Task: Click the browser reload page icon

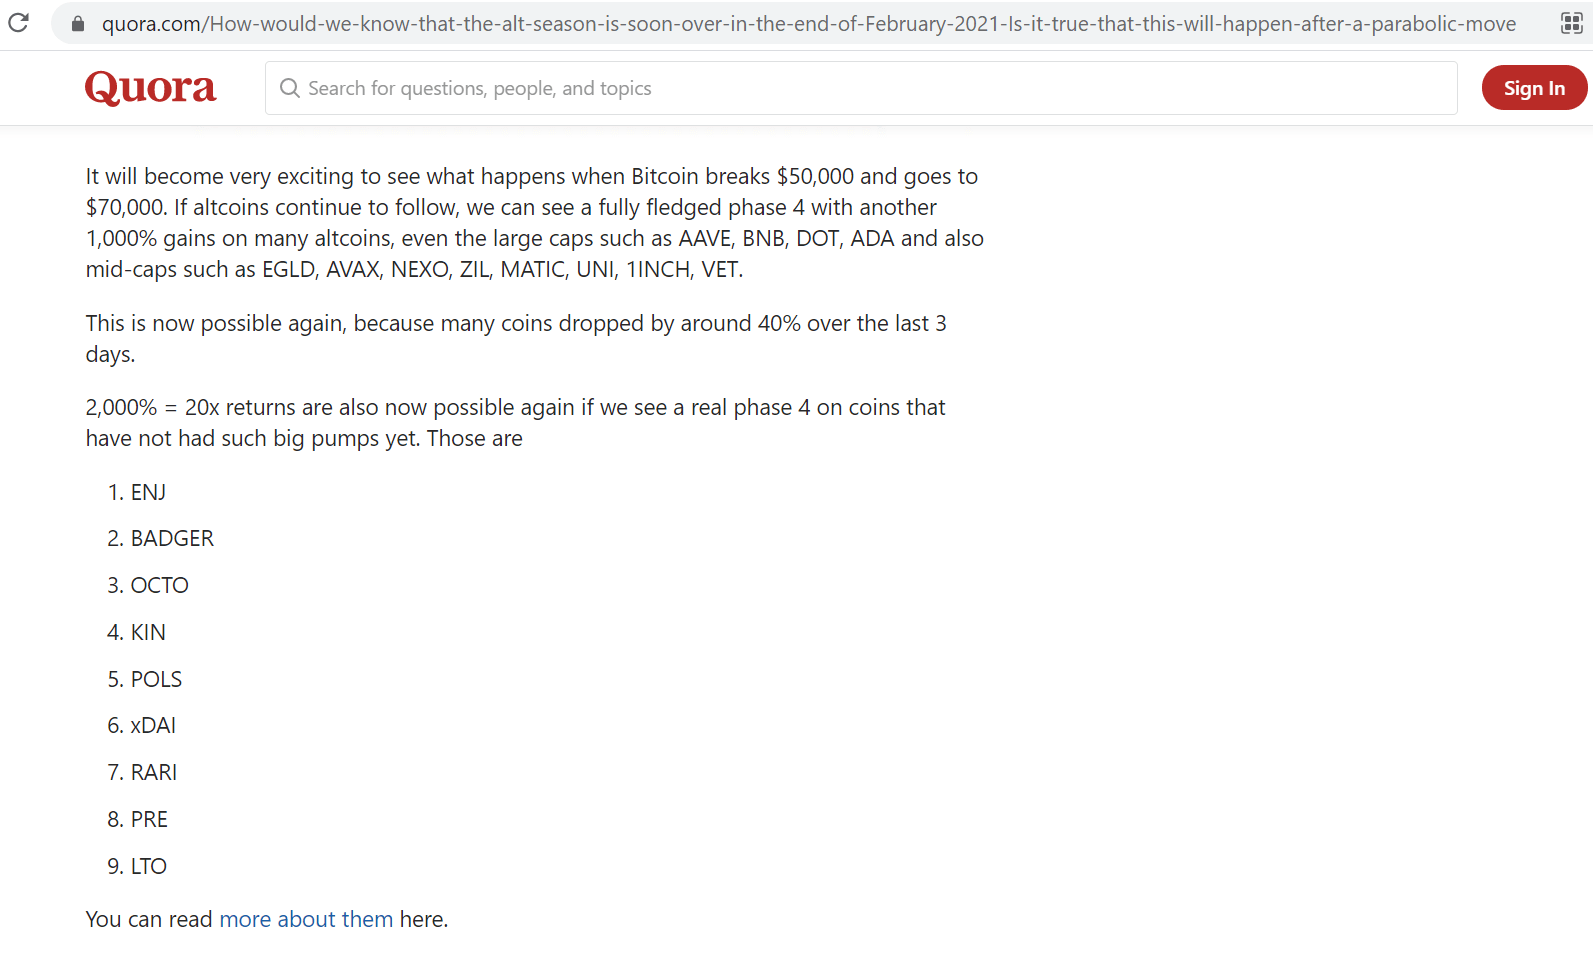Action: pyautogui.click(x=18, y=22)
